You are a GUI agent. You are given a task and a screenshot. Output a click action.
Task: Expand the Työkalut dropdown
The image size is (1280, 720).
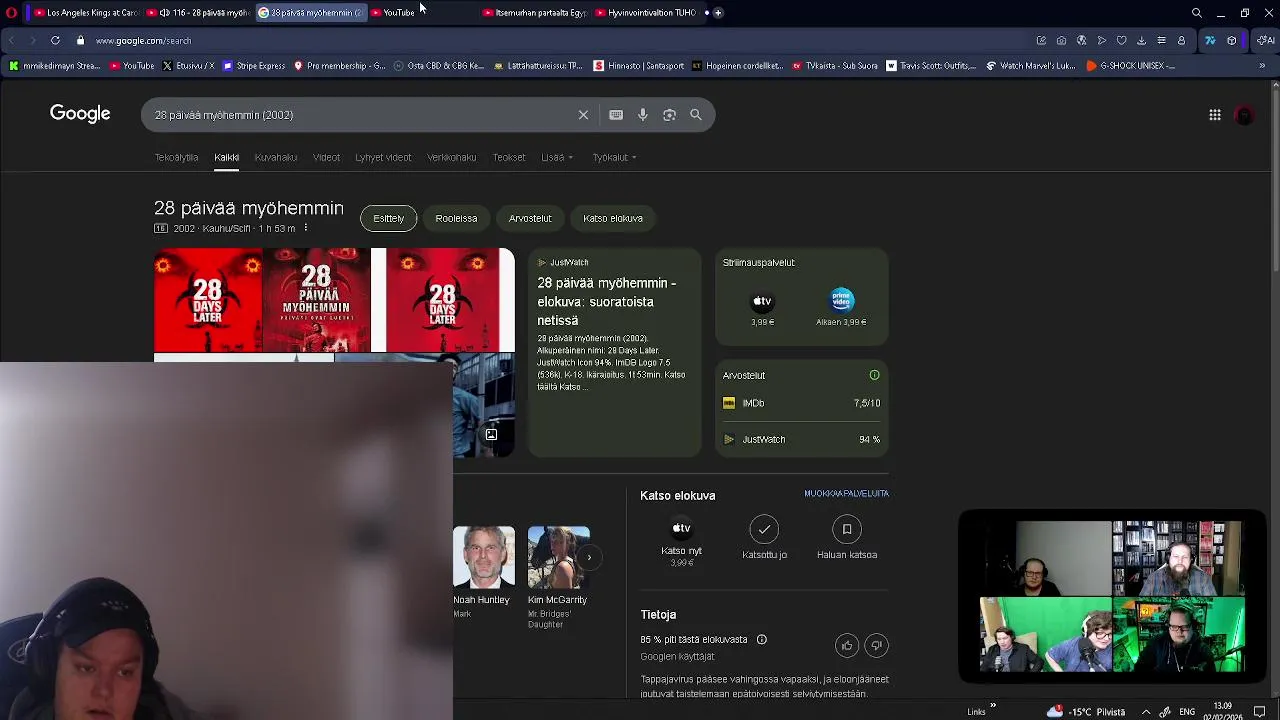pos(614,157)
